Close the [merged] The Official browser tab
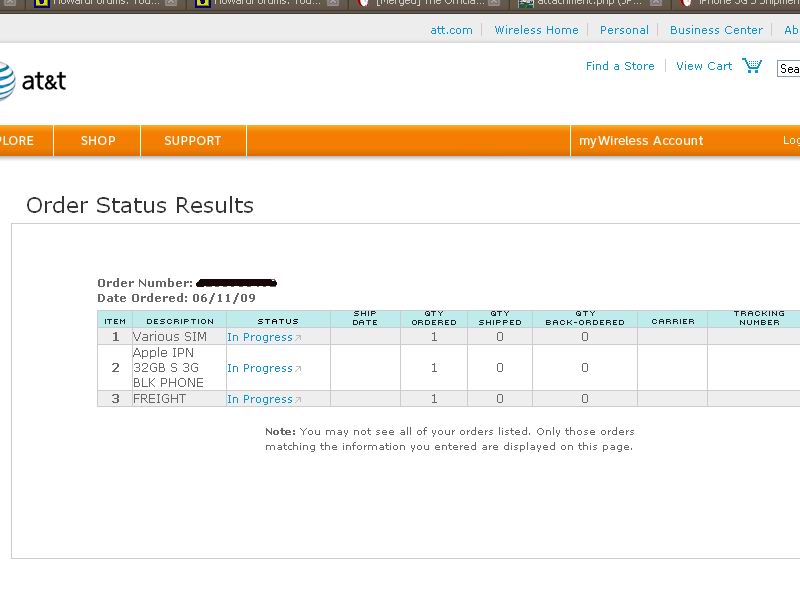 tap(494, 3)
